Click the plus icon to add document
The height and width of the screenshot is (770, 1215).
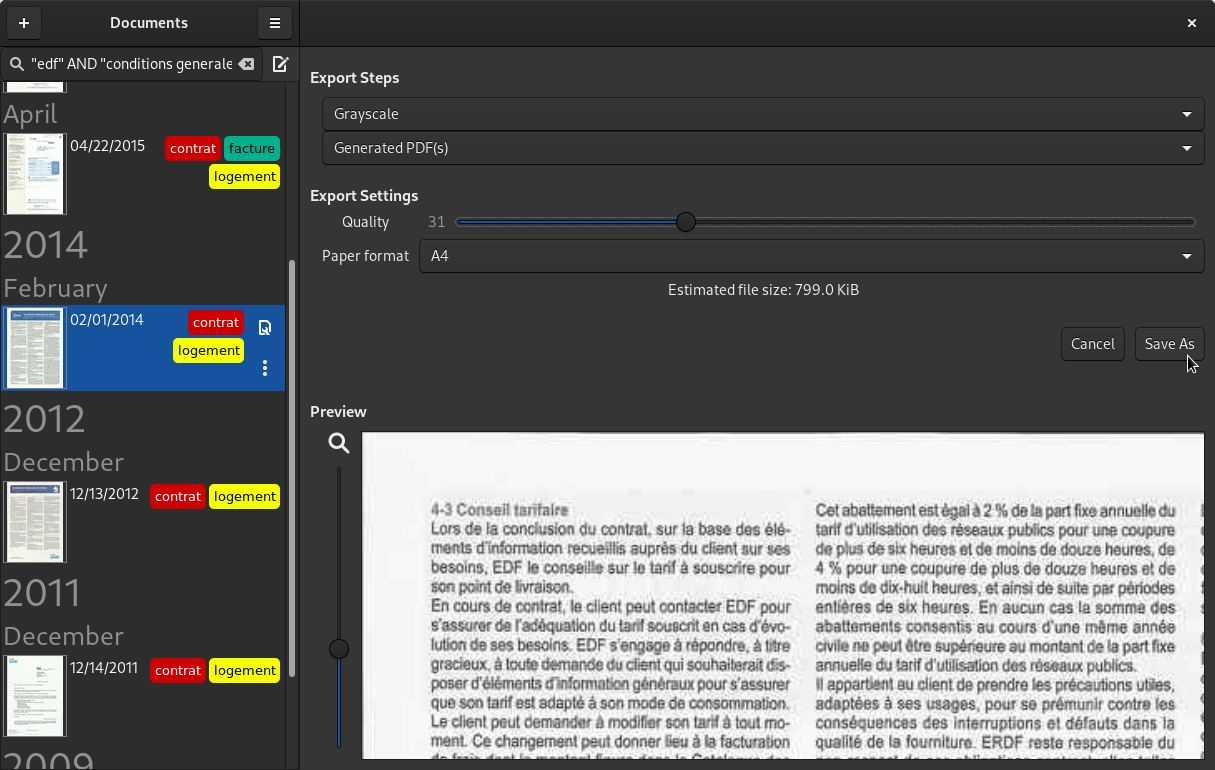(24, 23)
